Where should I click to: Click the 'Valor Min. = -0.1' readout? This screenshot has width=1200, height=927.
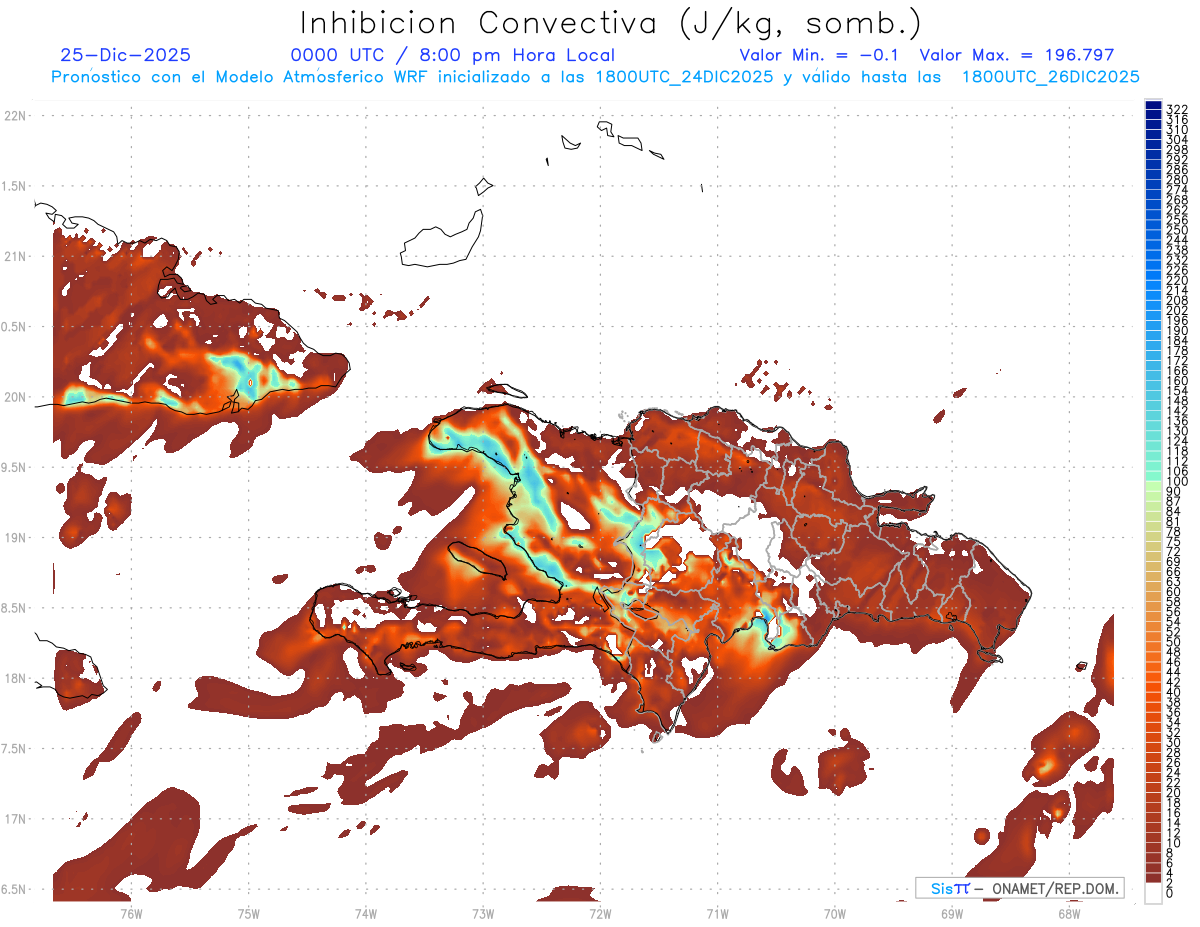(821, 56)
